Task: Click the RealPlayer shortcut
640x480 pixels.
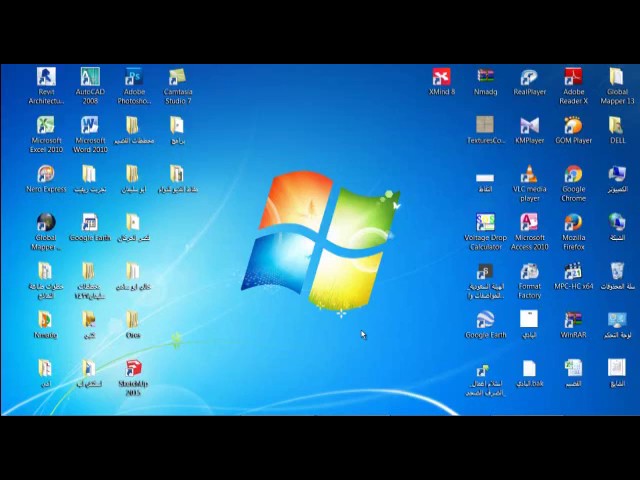Action: point(529,81)
